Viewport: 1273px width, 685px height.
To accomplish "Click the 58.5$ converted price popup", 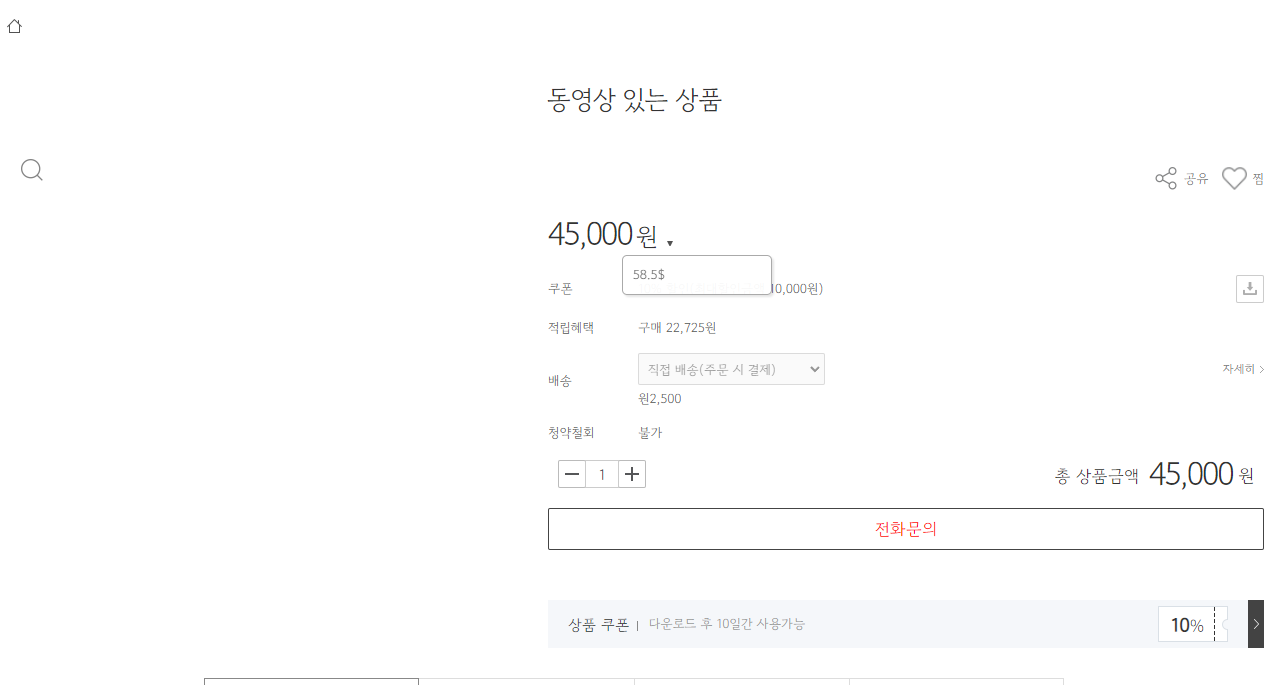I will point(696,275).
